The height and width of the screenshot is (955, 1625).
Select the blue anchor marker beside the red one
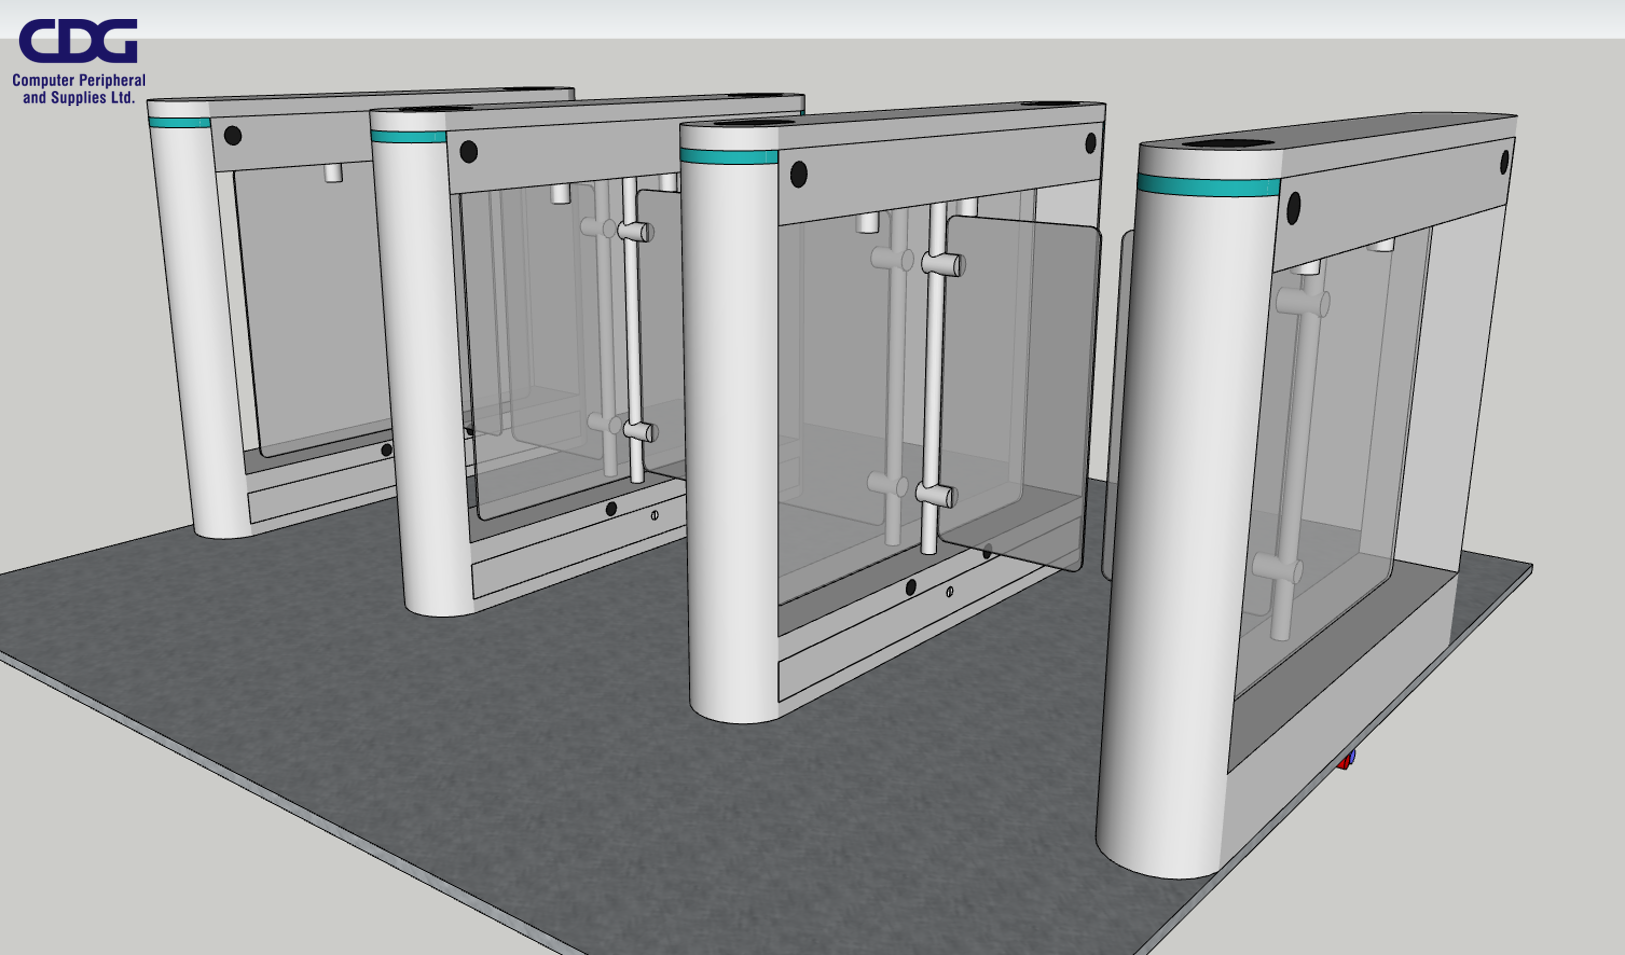1352,756
